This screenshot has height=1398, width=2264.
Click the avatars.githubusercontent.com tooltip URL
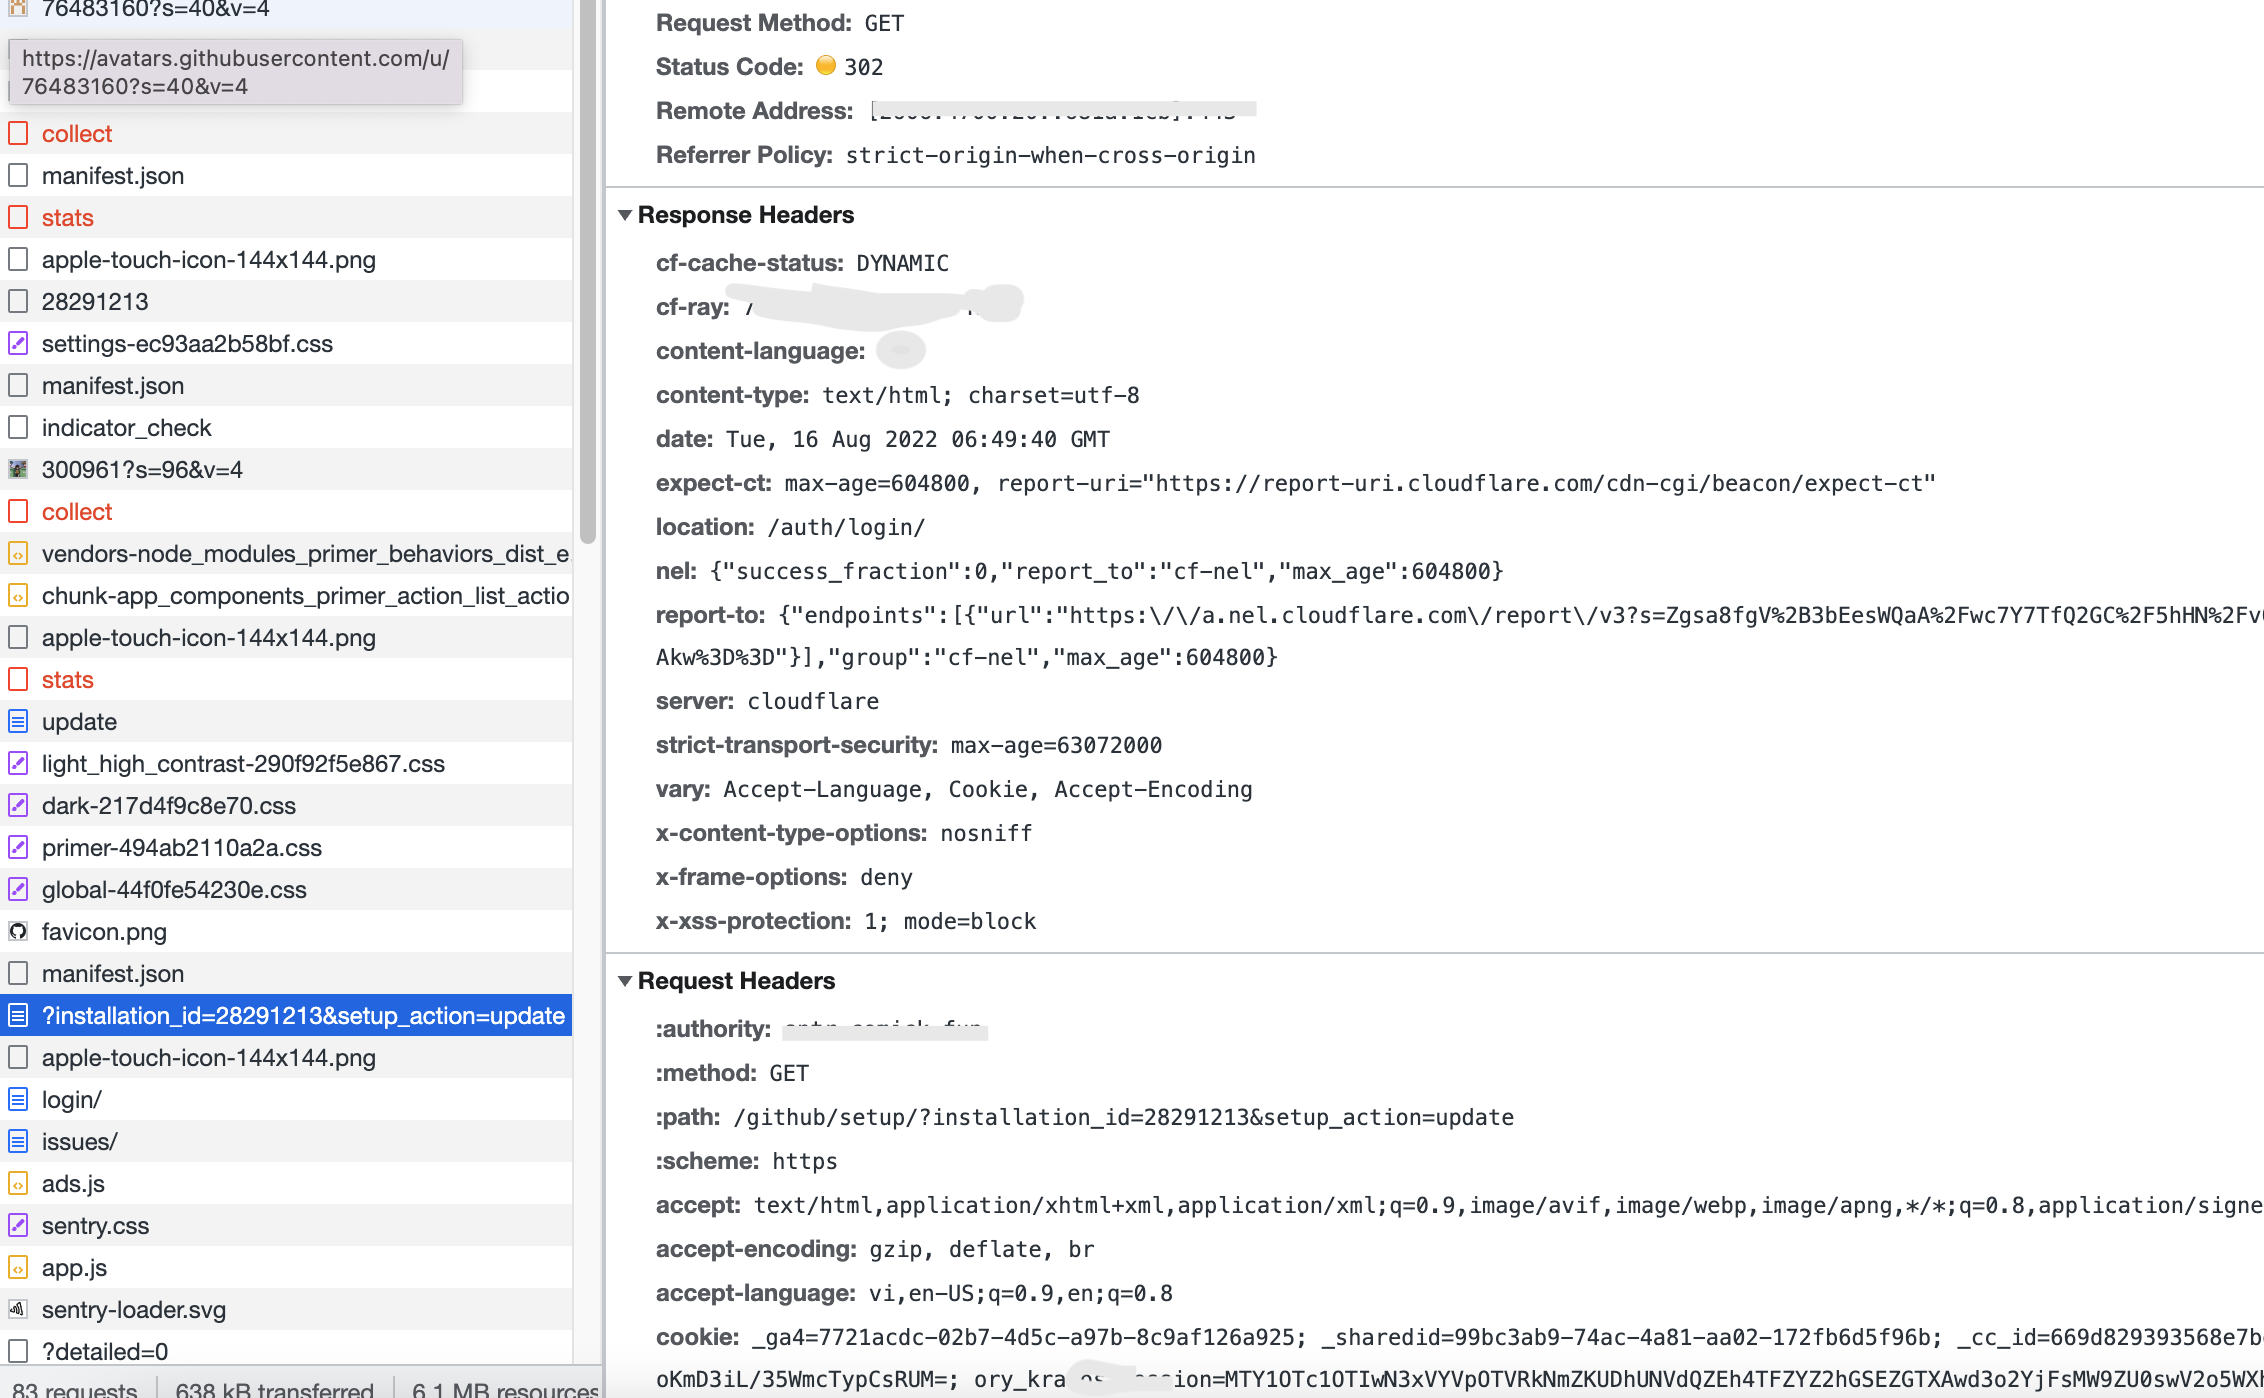(236, 71)
